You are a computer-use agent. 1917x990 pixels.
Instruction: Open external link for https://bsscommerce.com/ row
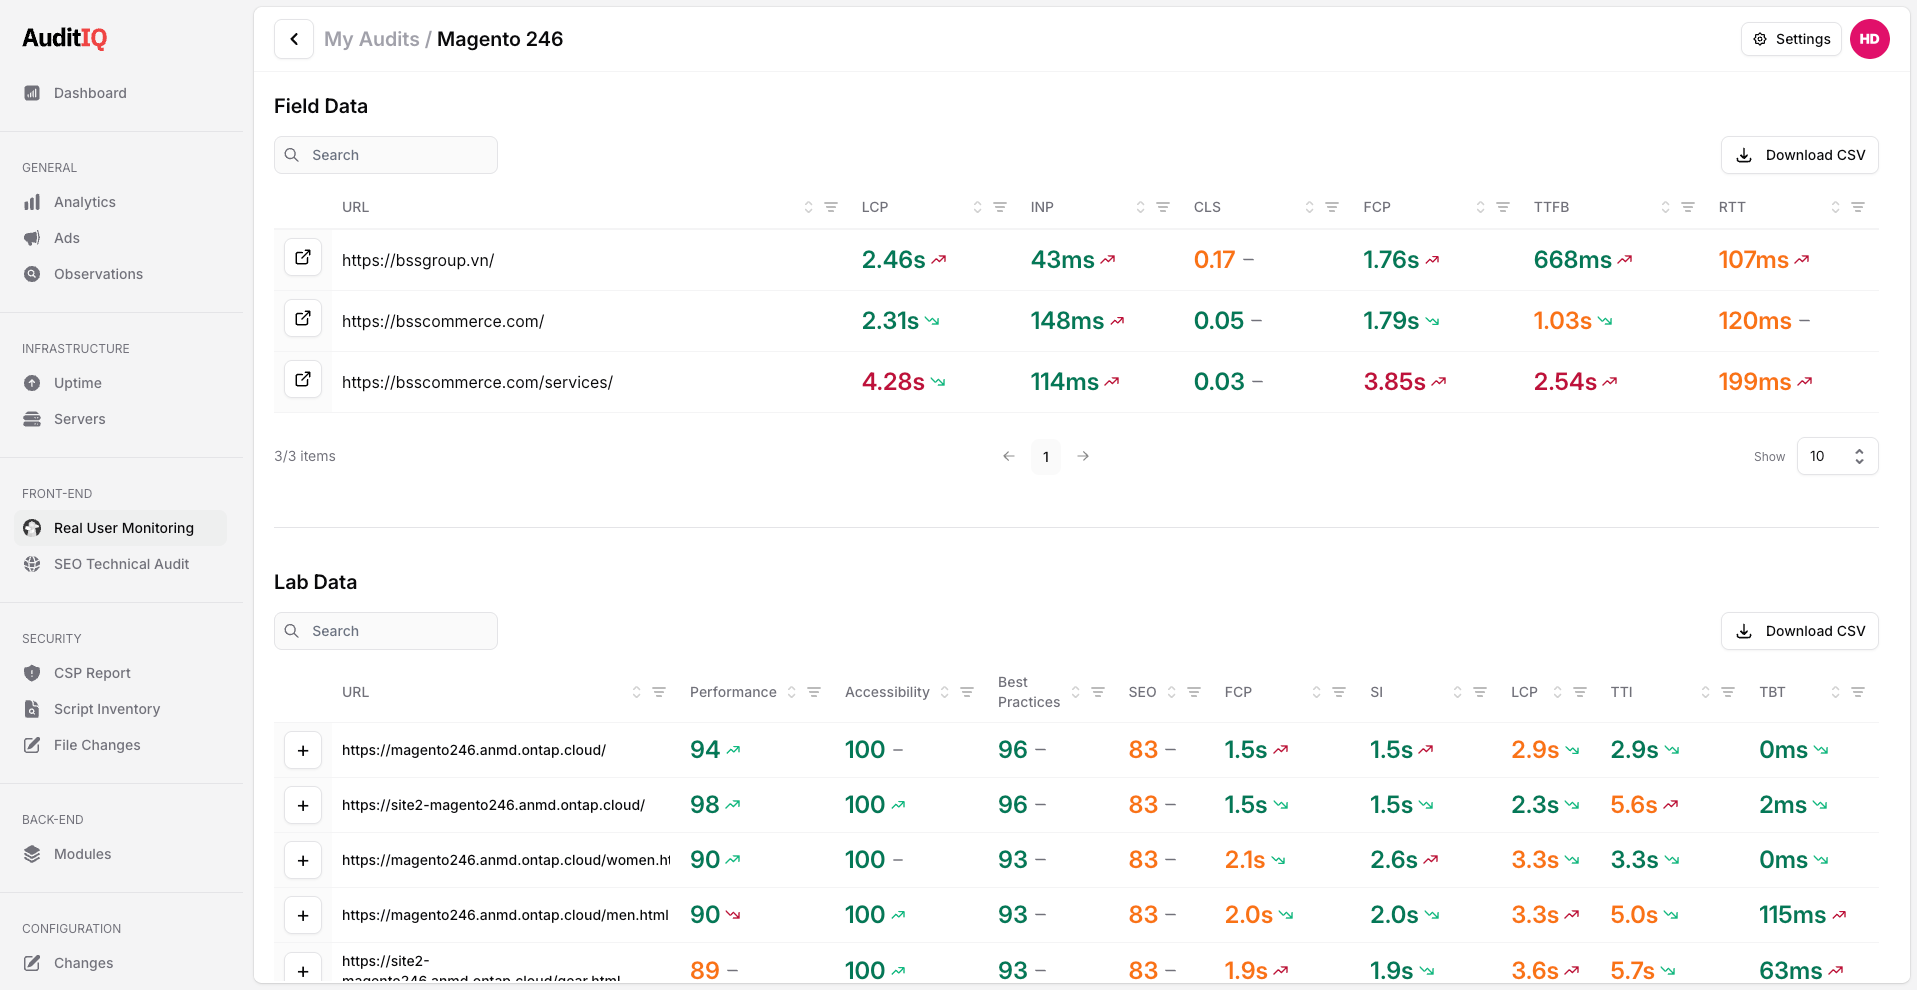pos(303,319)
